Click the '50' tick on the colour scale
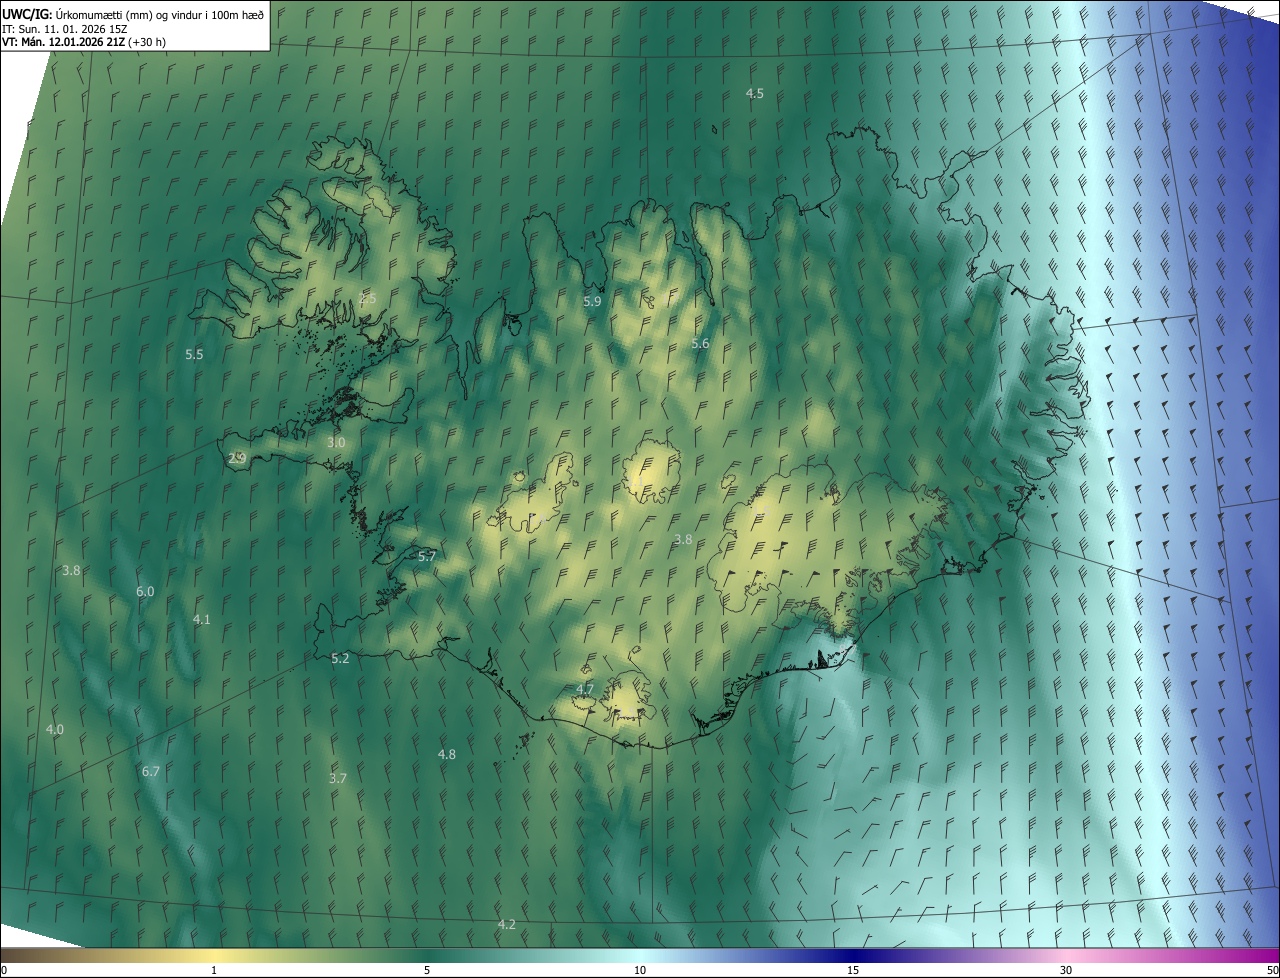The height and width of the screenshot is (978, 1280). click(1272, 970)
